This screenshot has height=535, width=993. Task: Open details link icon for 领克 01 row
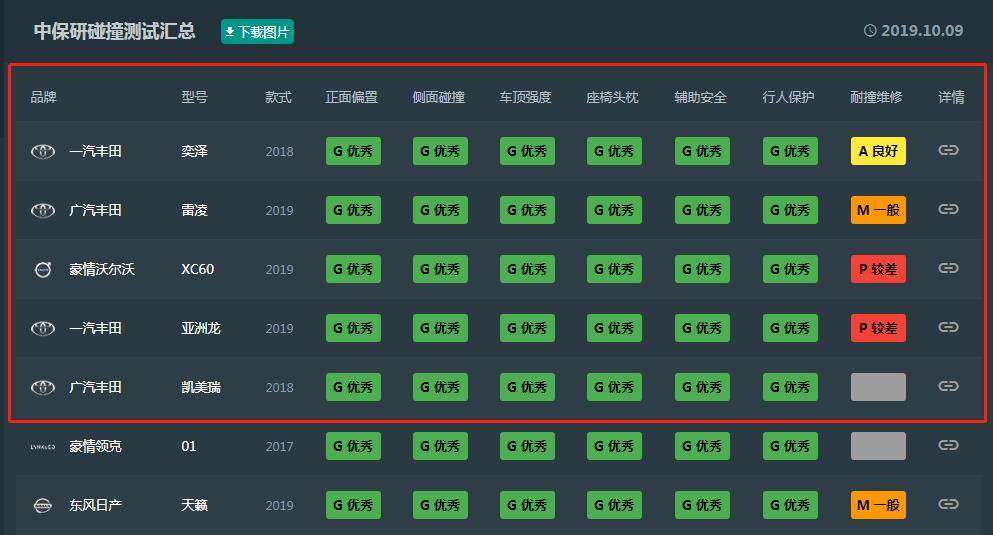[x=948, y=446]
